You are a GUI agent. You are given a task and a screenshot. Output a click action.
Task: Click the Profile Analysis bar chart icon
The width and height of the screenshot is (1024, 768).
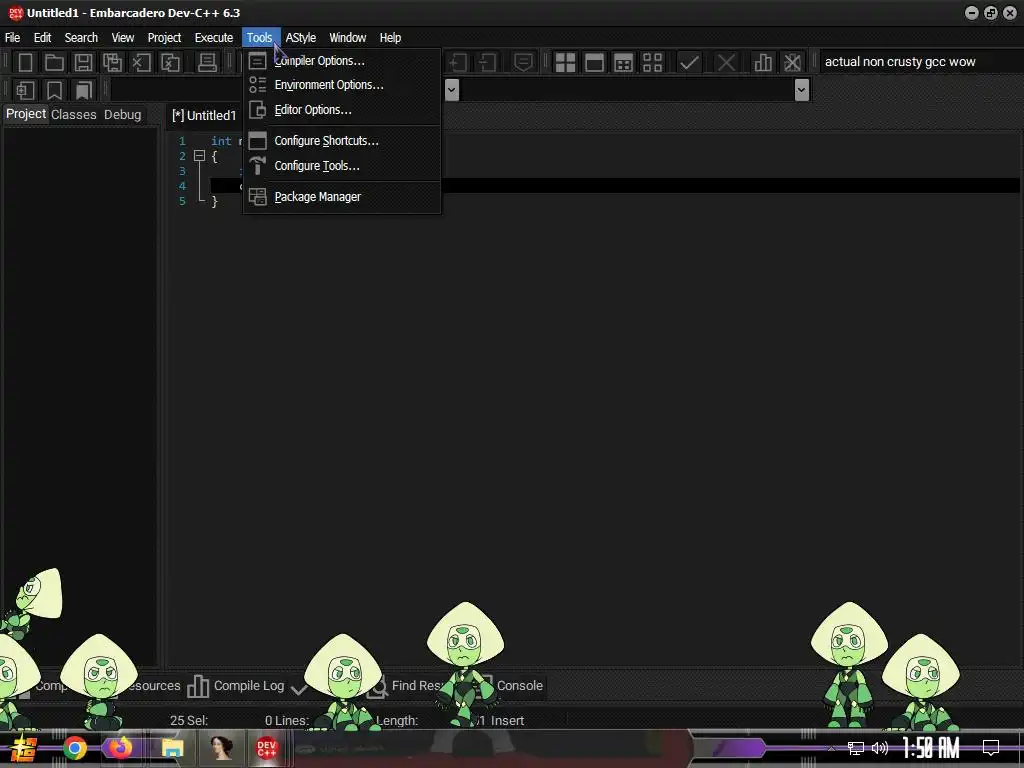click(763, 63)
